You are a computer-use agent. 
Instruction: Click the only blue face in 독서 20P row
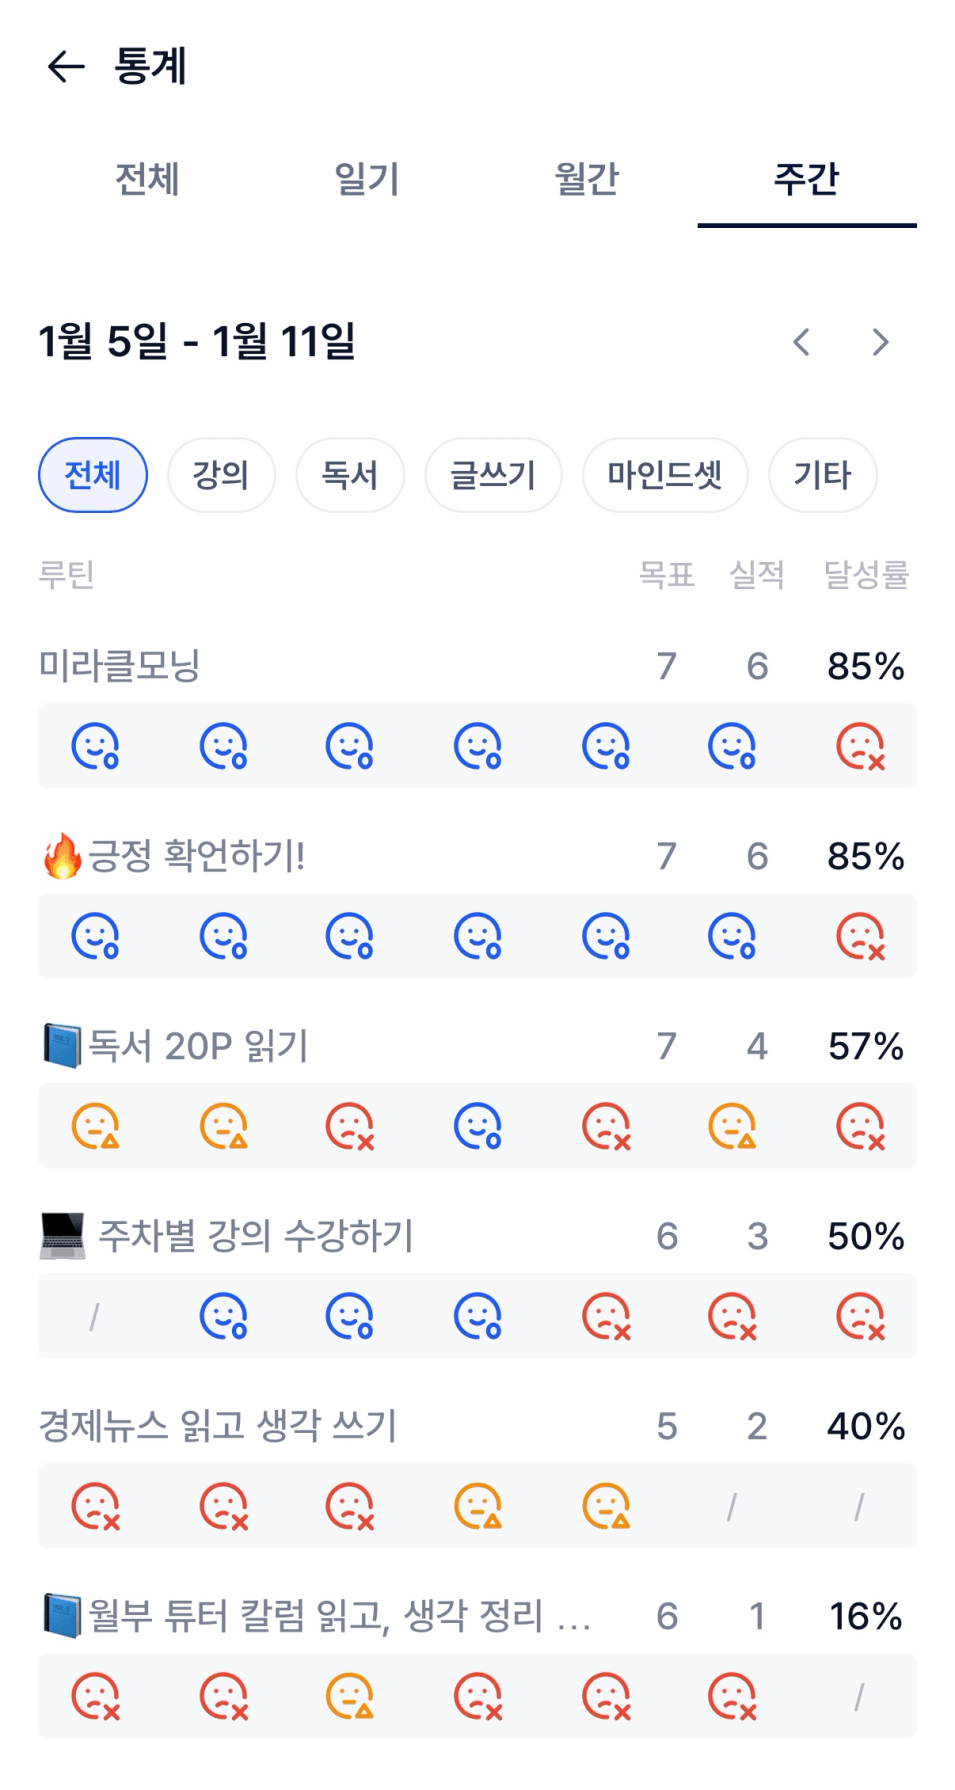[478, 1126]
